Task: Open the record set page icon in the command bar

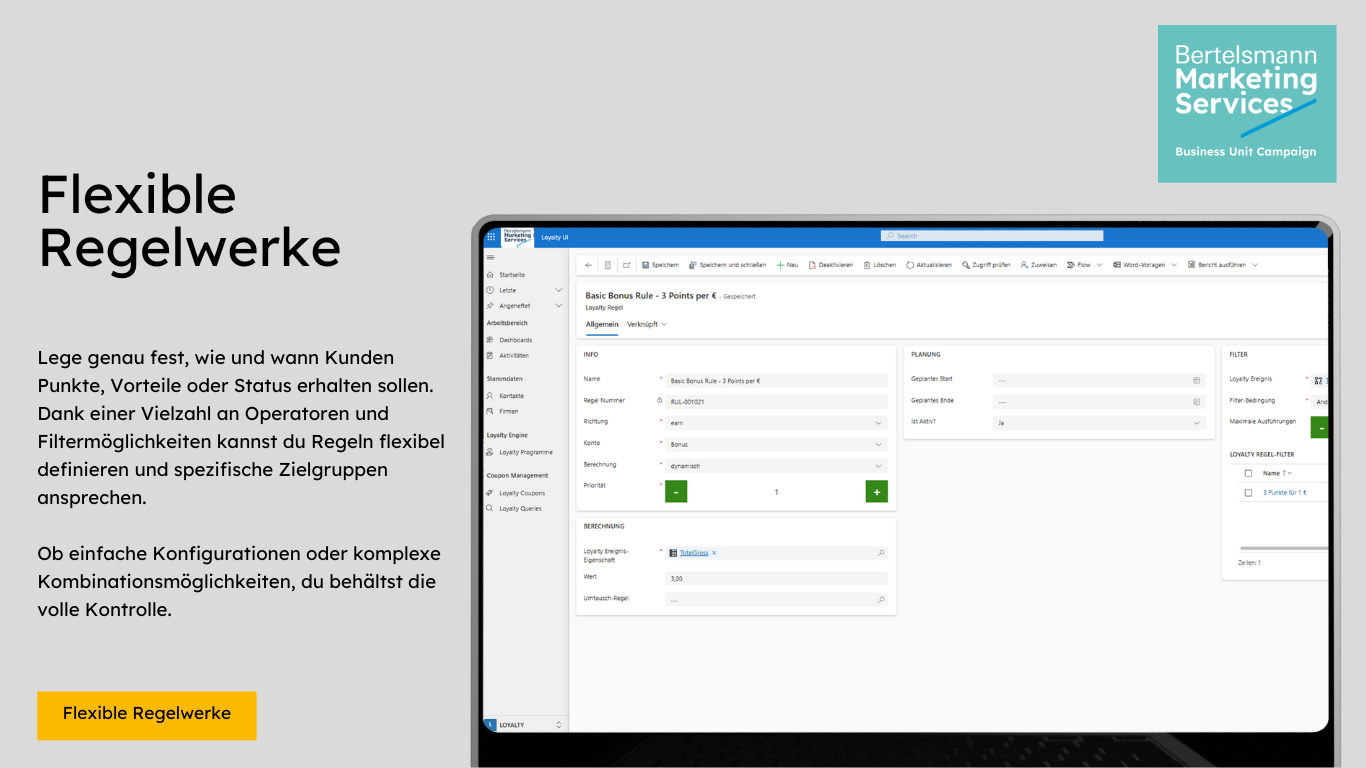Action: 607,265
